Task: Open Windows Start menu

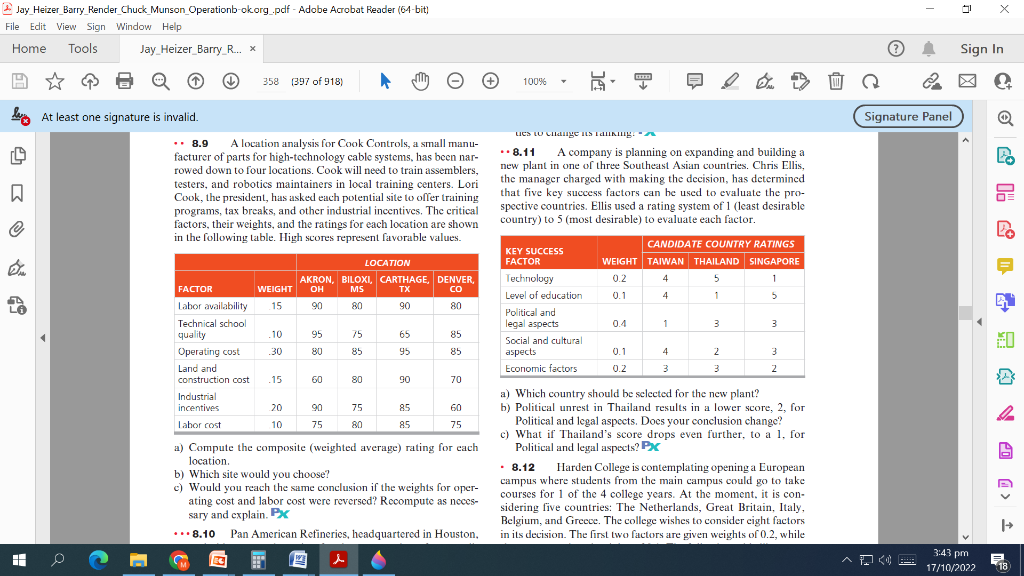Action: point(19,560)
